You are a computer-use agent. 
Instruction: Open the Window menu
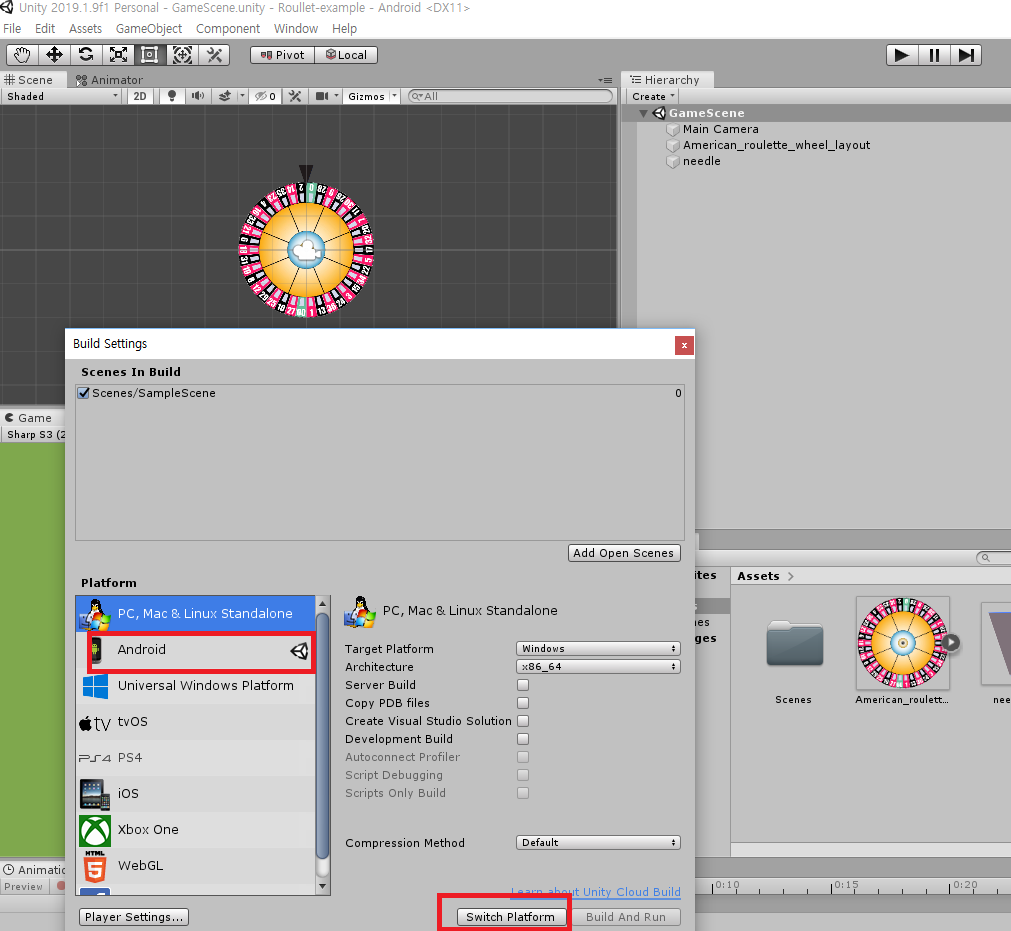tap(296, 28)
